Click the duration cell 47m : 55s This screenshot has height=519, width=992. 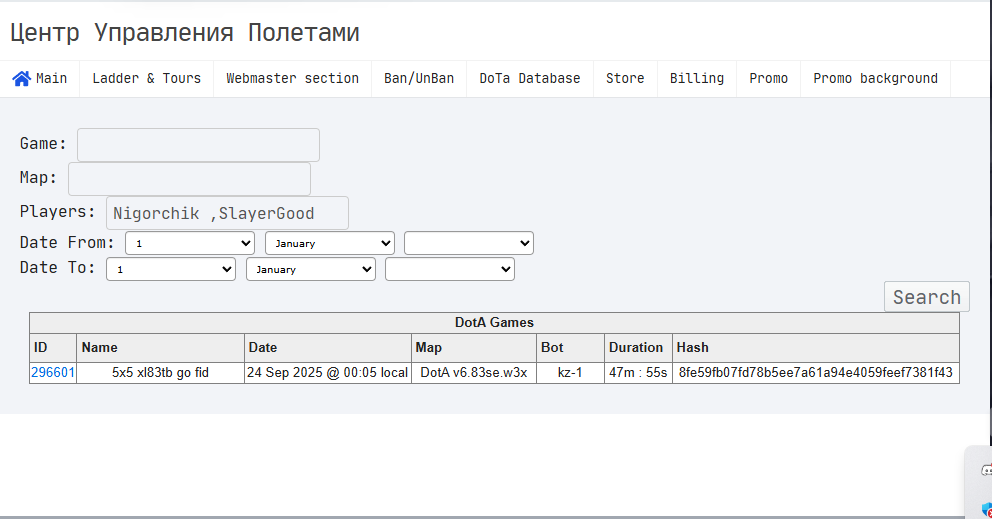(638, 372)
